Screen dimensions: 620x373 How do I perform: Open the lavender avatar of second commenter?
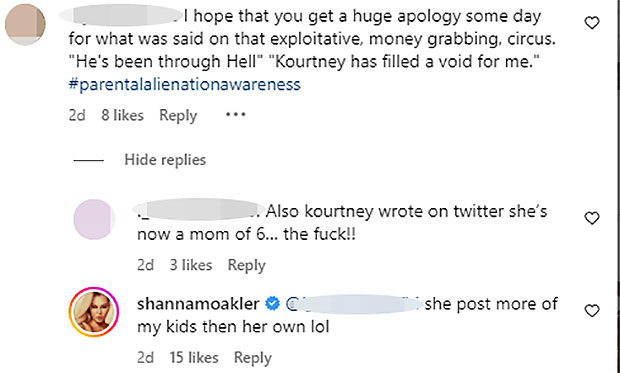coord(94,219)
